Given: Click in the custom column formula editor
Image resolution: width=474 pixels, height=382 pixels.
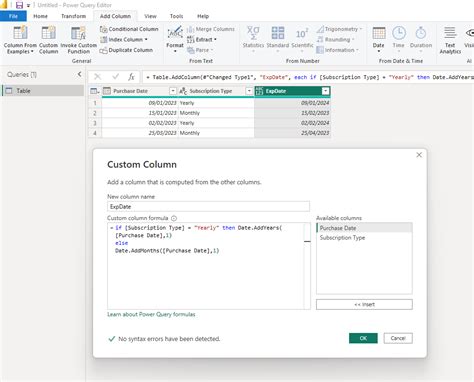Looking at the screenshot, I should [x=205, y=266].
